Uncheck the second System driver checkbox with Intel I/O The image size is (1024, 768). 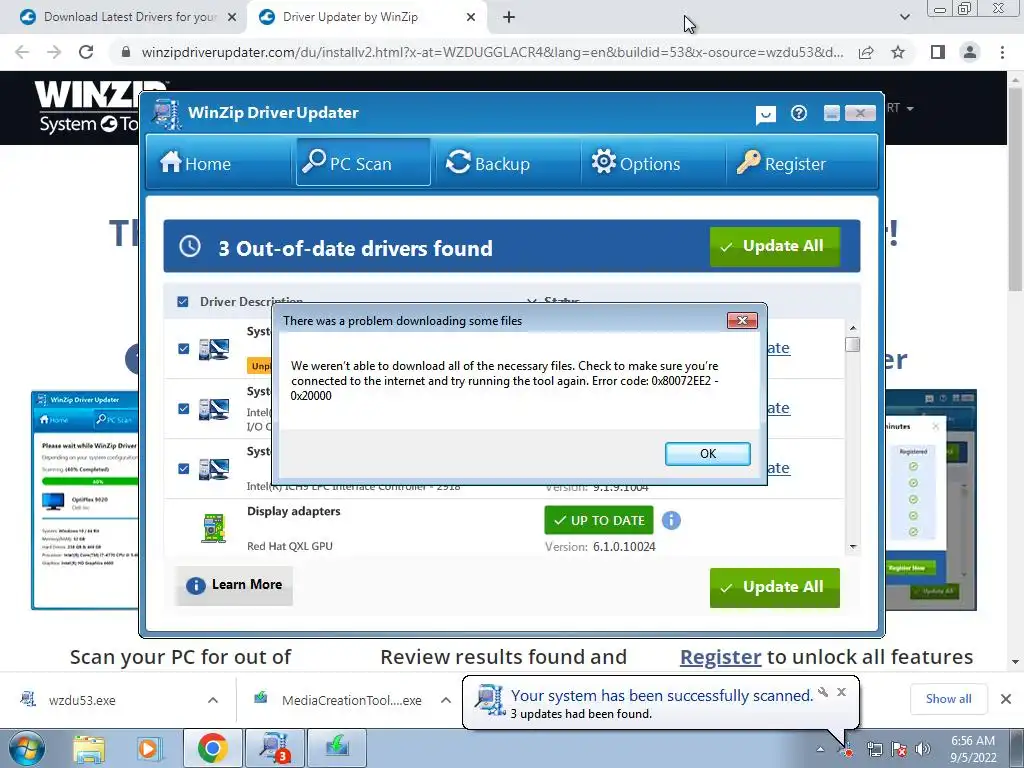point(184,409)
